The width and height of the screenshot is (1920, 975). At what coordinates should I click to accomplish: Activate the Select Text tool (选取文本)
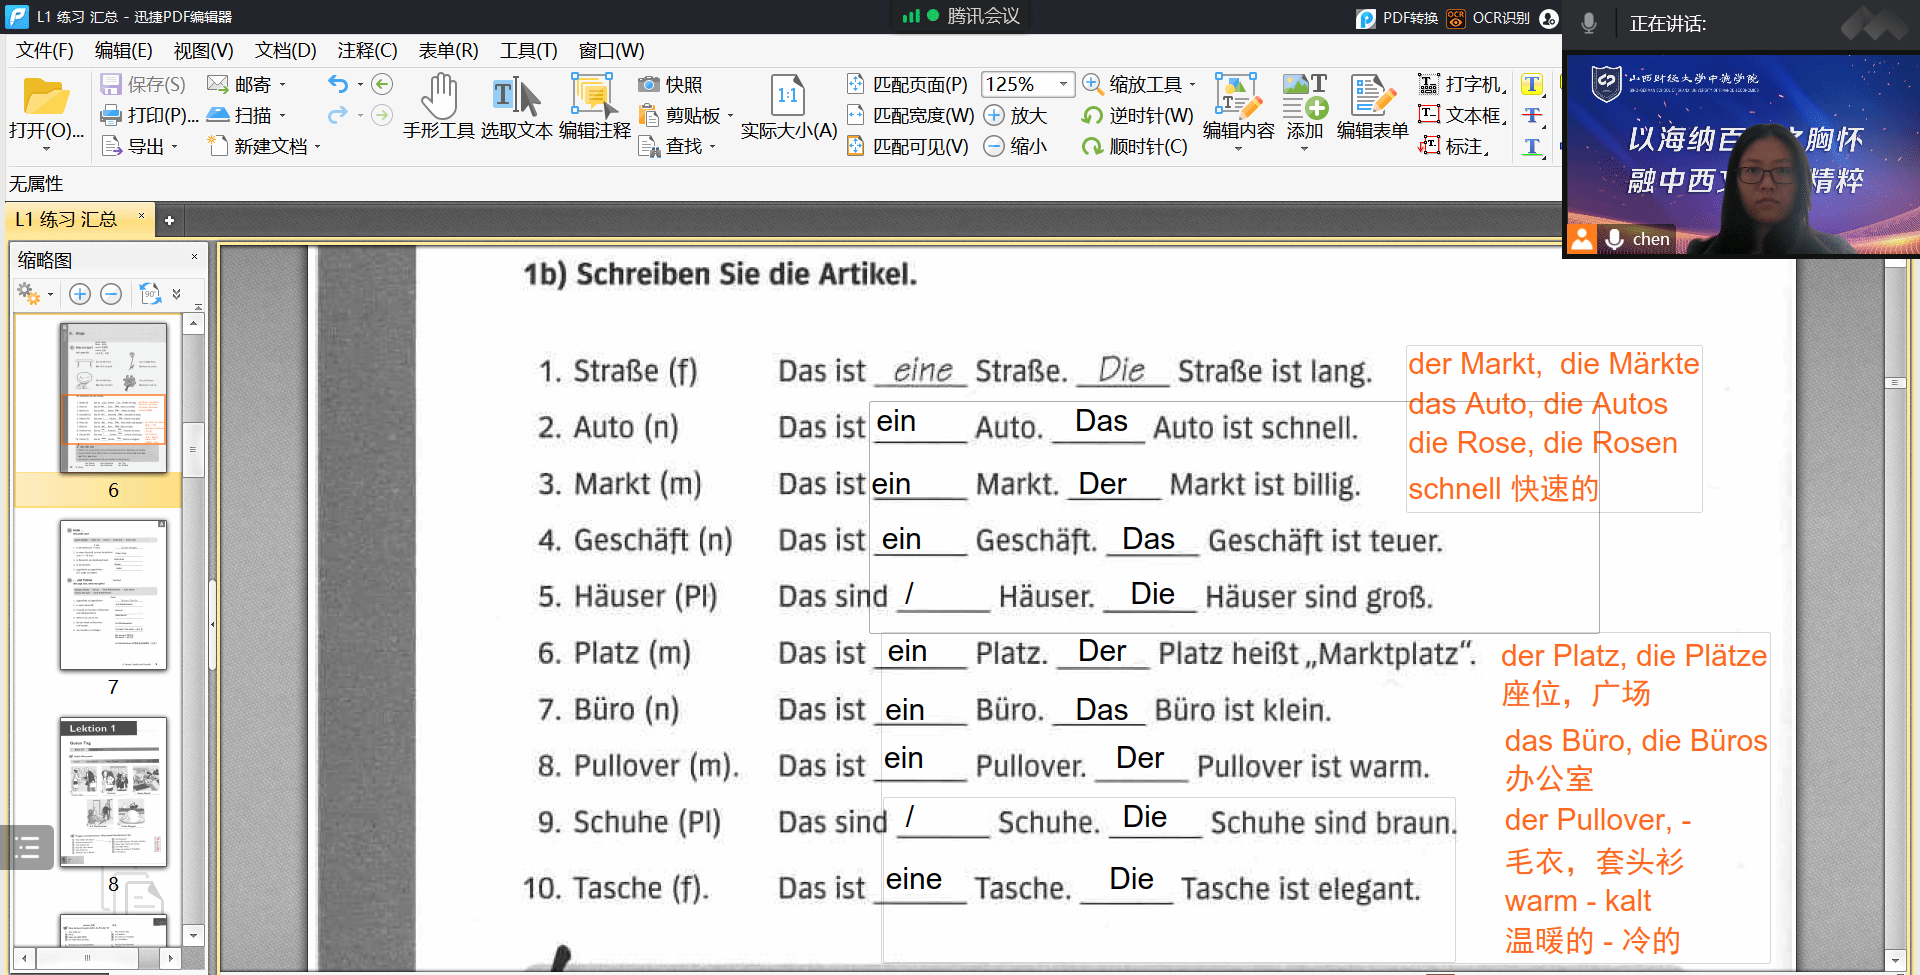click(516, 106)
